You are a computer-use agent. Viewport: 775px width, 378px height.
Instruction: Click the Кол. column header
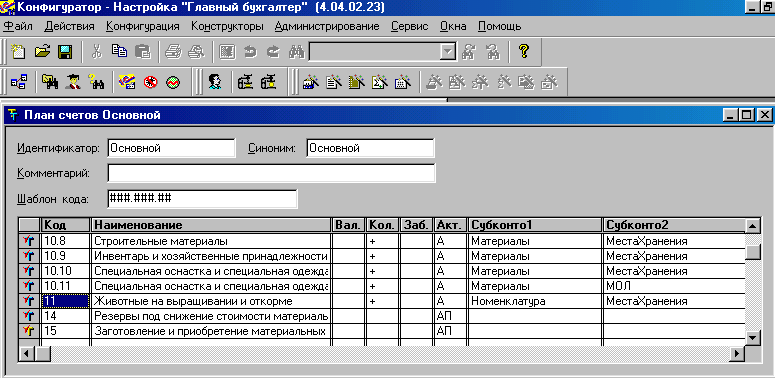tap(382, 225)
